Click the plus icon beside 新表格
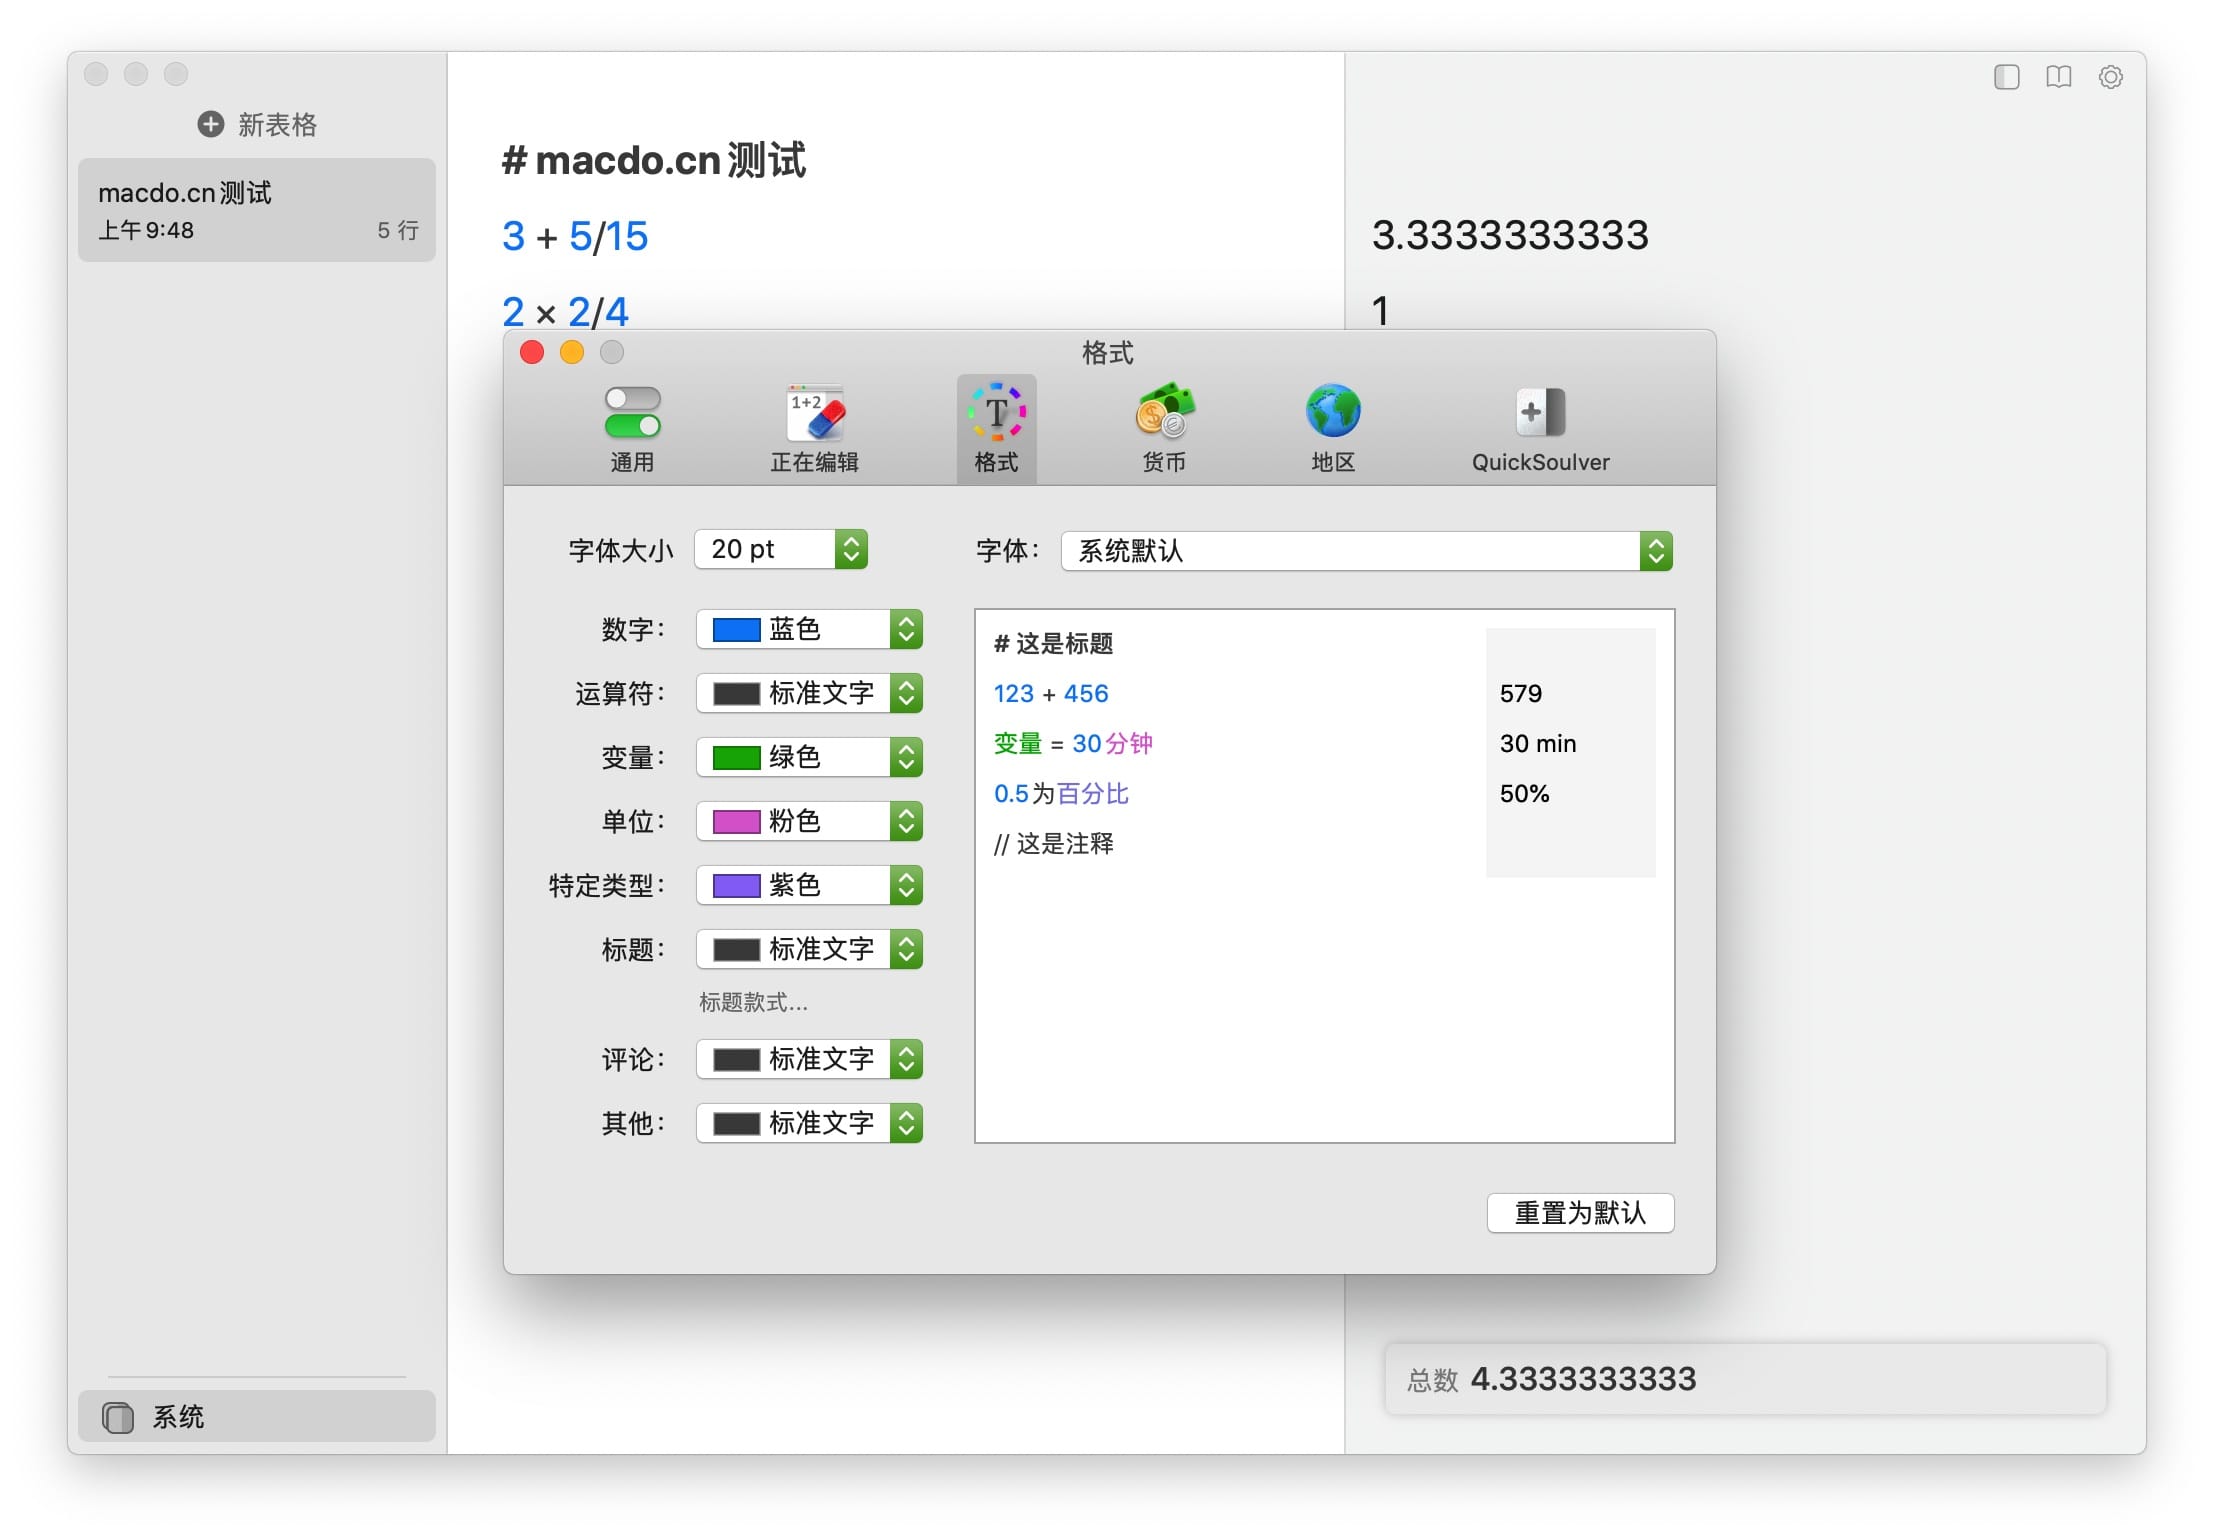The height and width of the screenshot is (1538, 2214). coord(210,124)
